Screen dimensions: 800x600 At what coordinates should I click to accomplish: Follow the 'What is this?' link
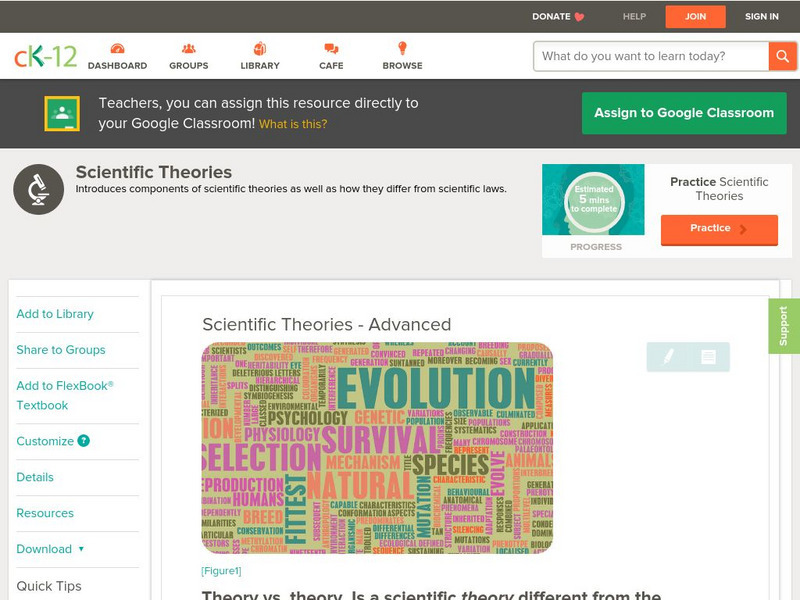293,125
